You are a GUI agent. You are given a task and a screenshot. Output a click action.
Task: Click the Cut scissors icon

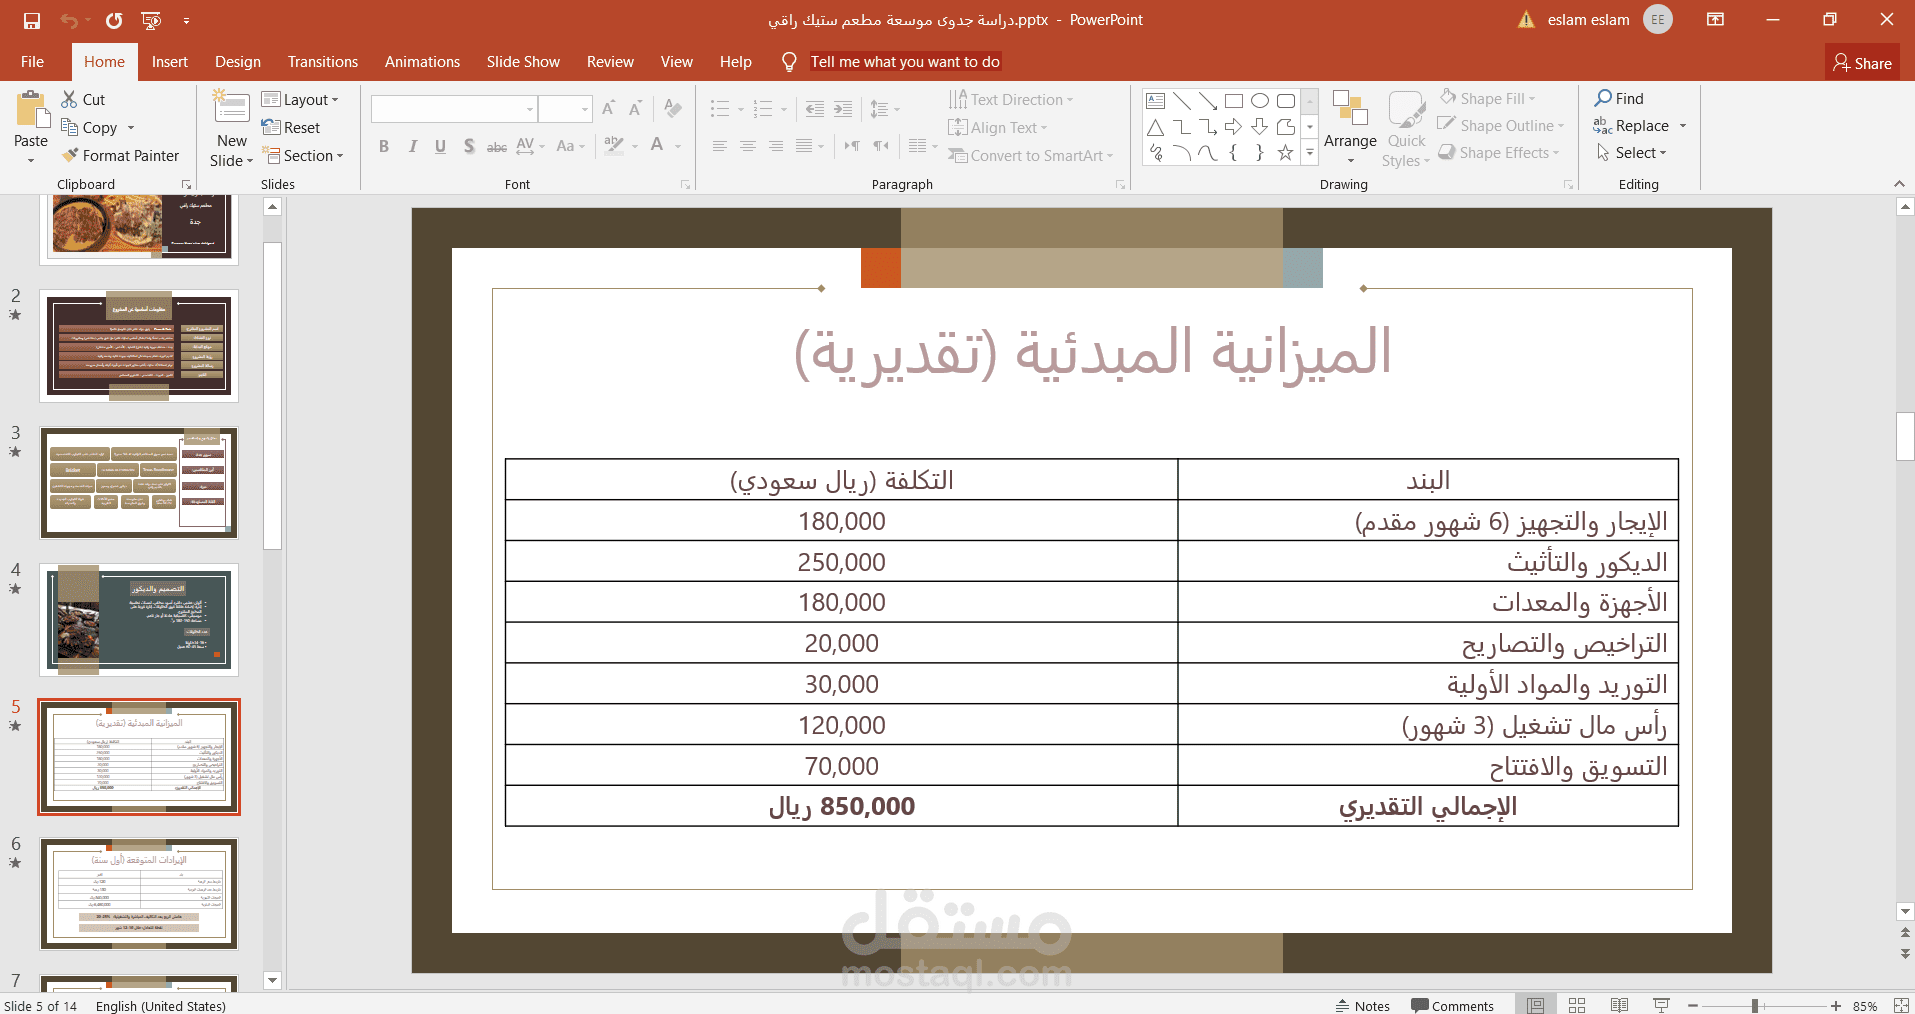pyautogui.click(x=69, y=99)
